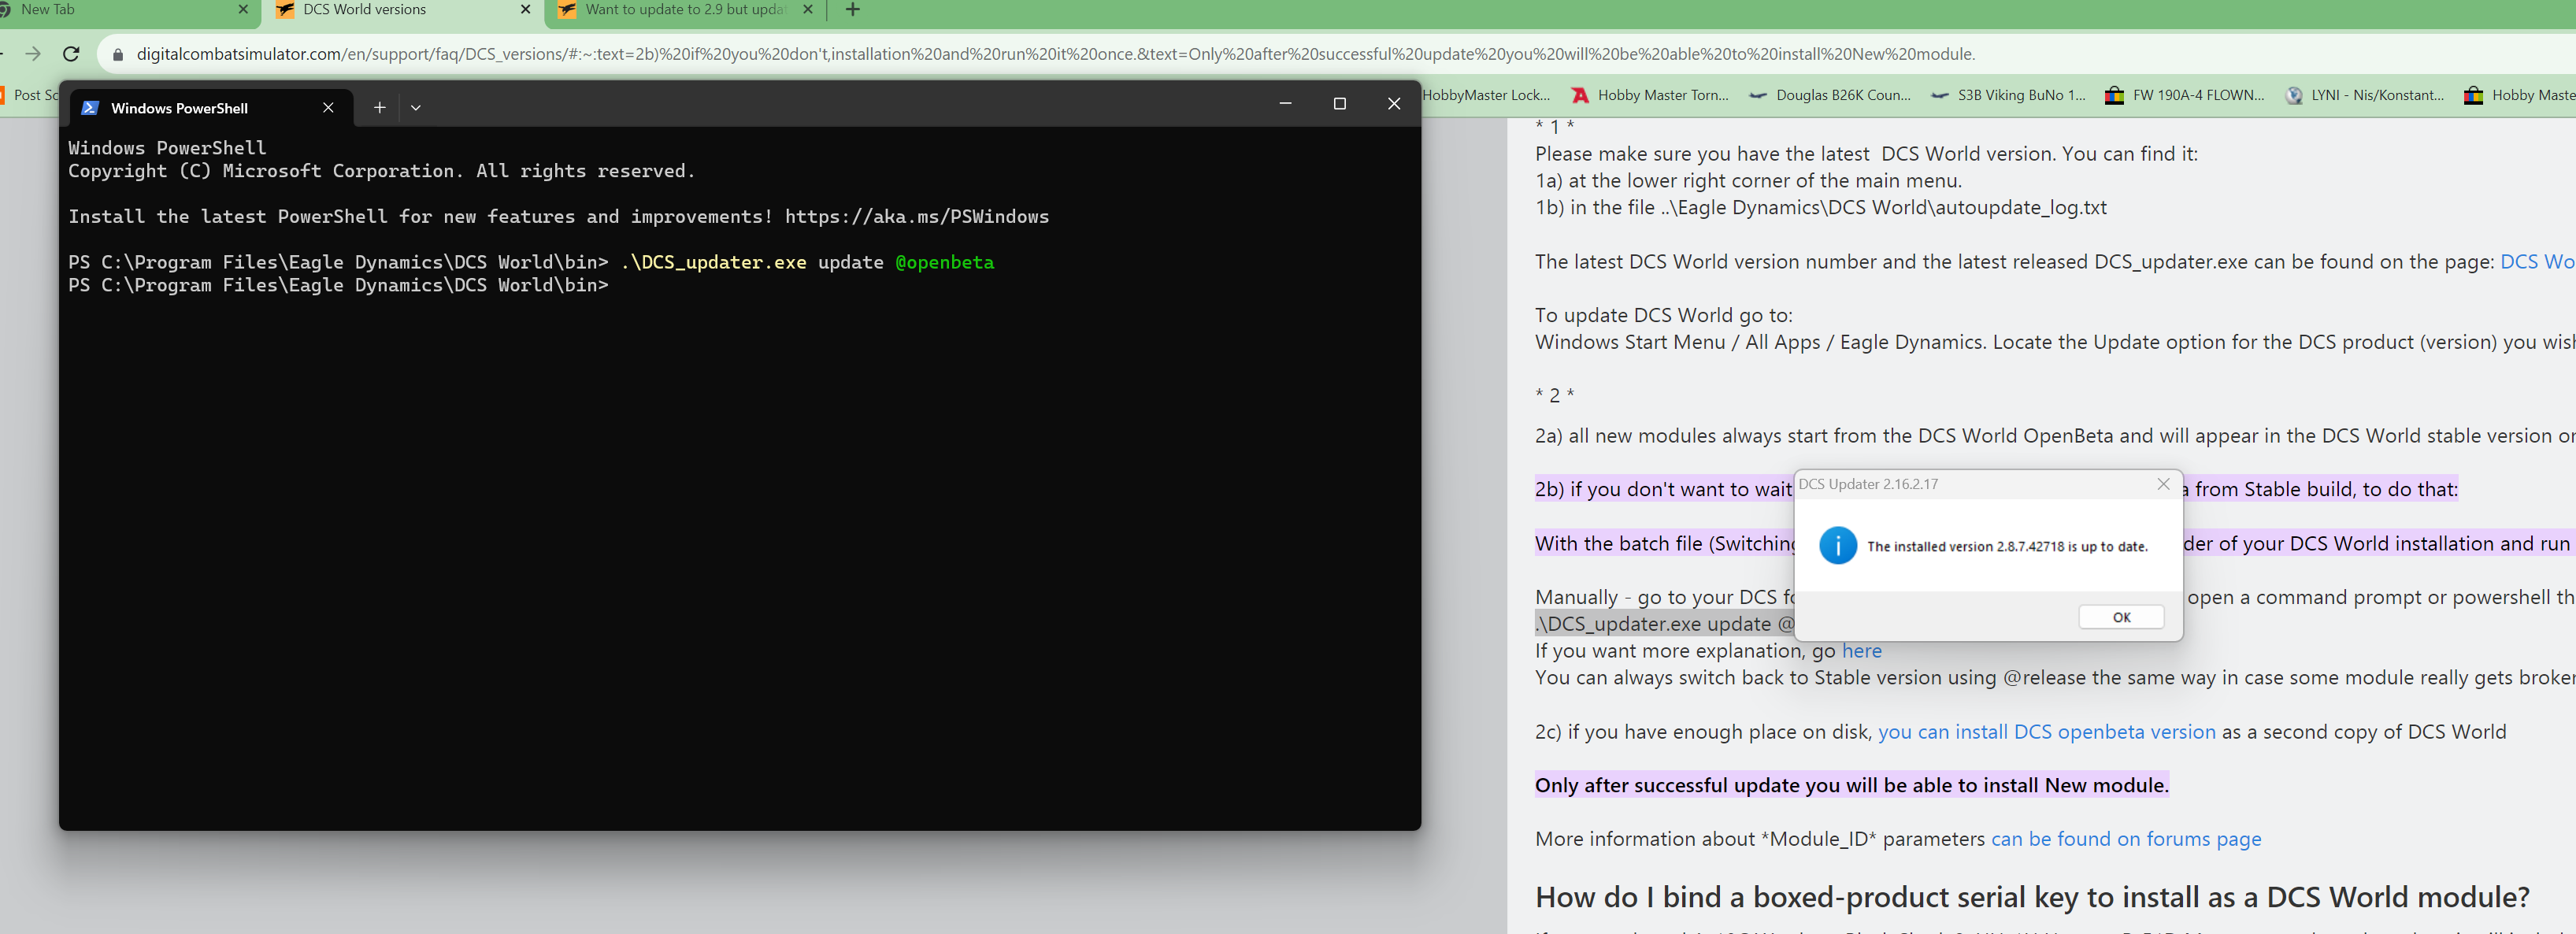Click the 'Copyright (C) Microsoft Corporation' line
This screenshot has height=934, width=2576.
tap(381, 171)
